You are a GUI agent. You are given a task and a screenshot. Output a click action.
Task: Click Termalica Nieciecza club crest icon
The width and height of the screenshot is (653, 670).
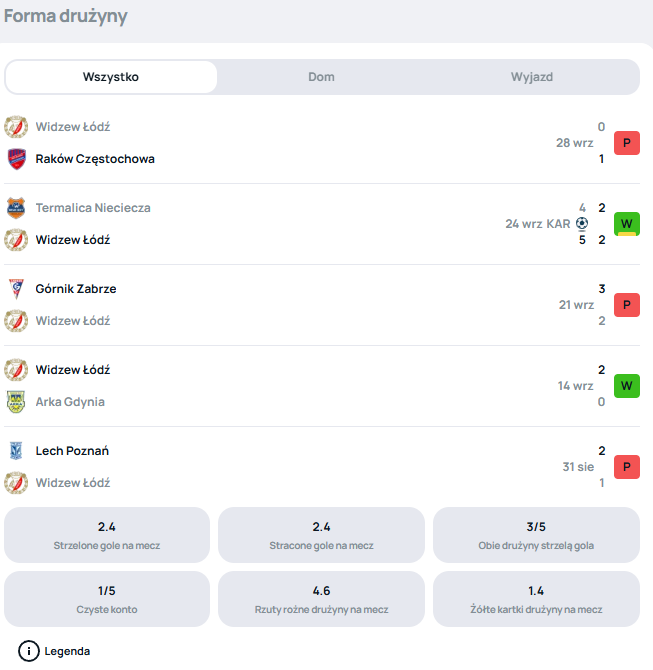click(x=16, y=208)
